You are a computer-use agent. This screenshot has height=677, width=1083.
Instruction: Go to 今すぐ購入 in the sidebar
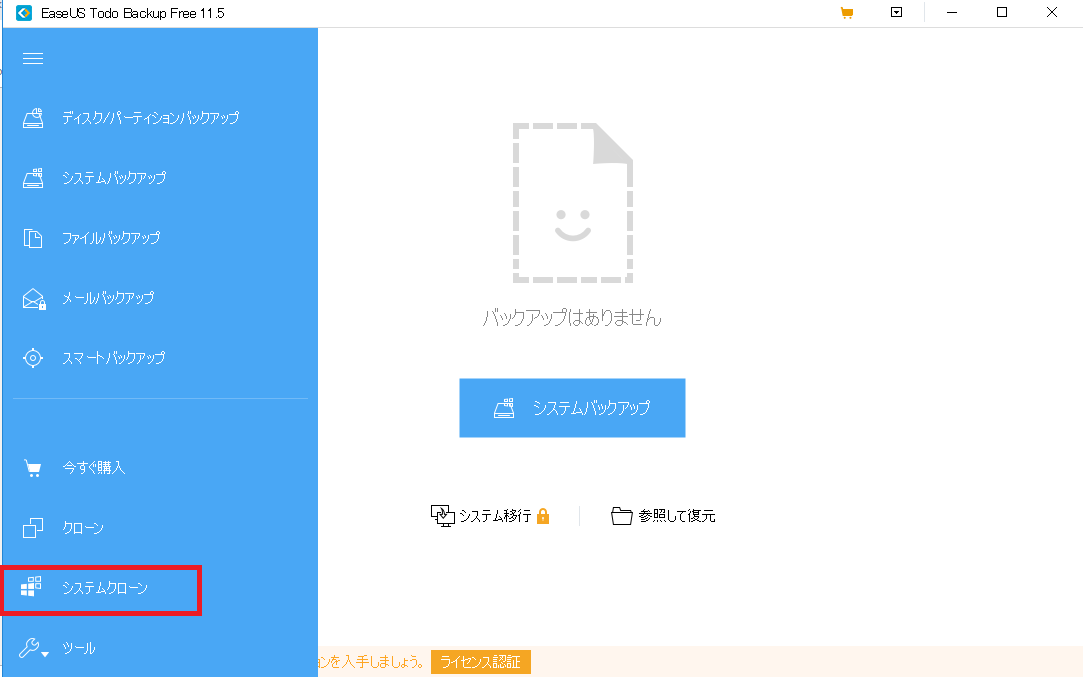pyautogui.click(x=94, y=468)
